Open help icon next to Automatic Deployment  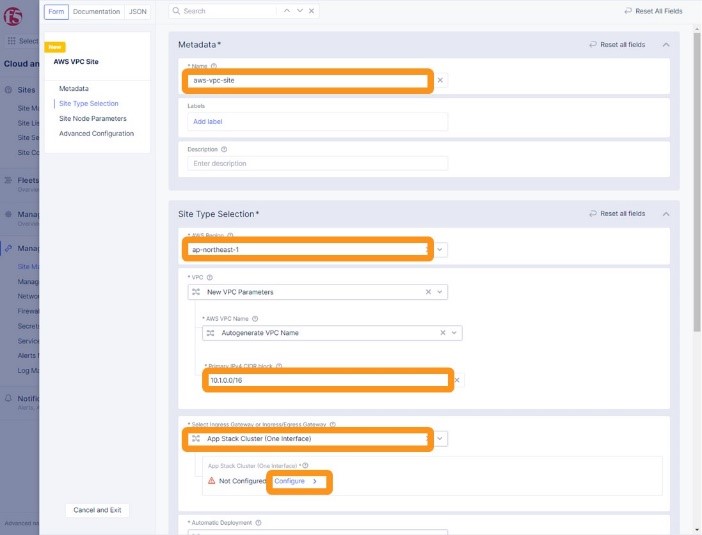tap(258, 522)
